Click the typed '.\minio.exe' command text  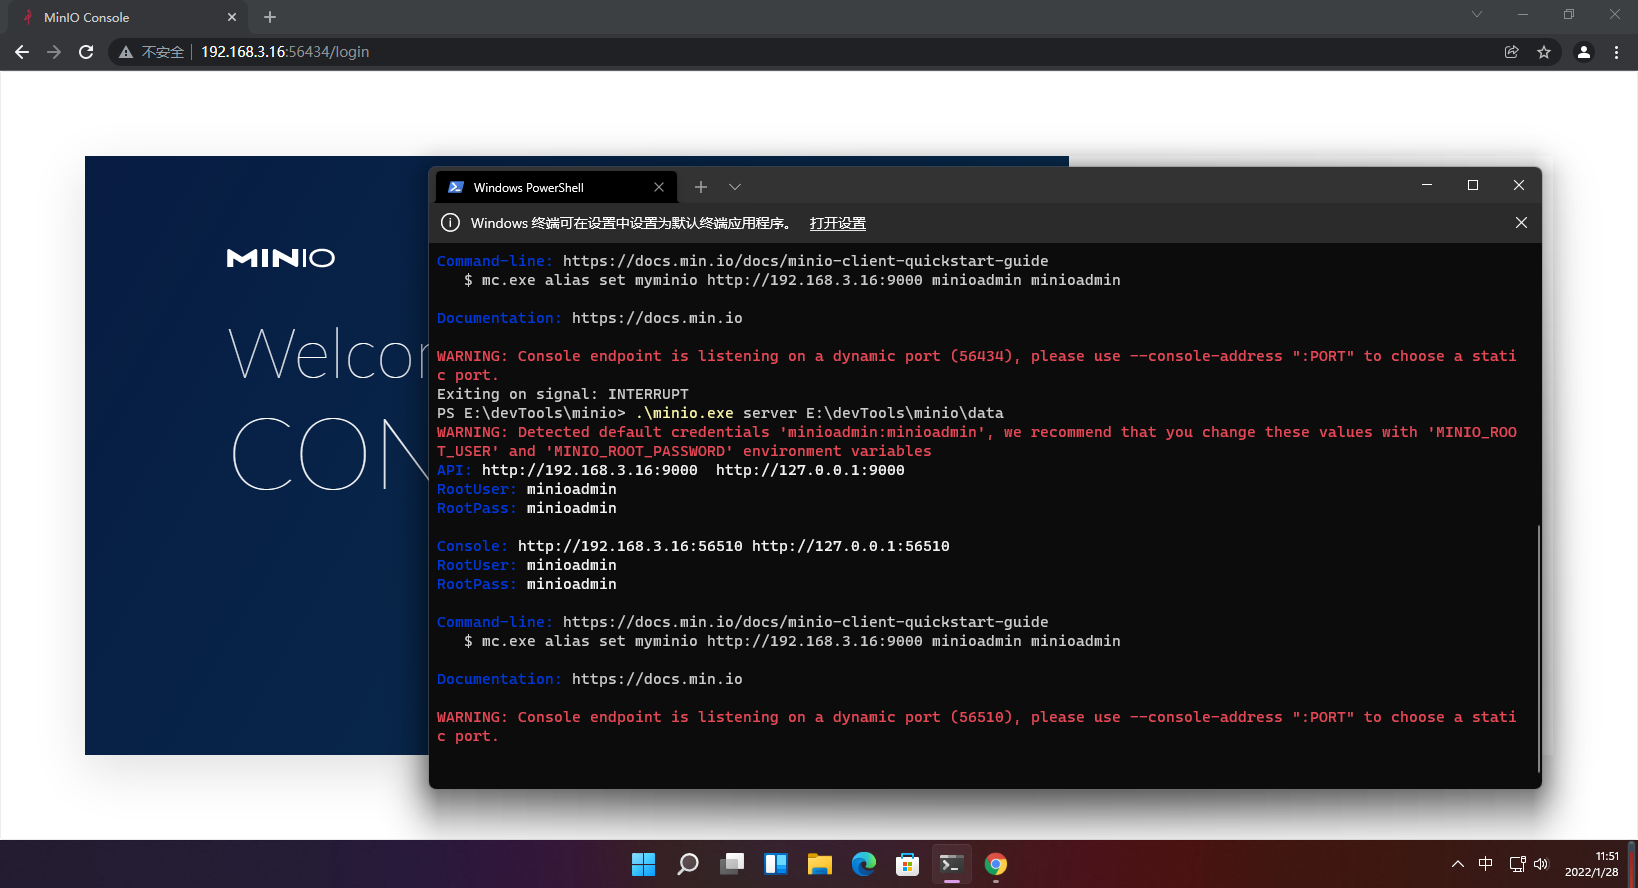click(684, 413)
